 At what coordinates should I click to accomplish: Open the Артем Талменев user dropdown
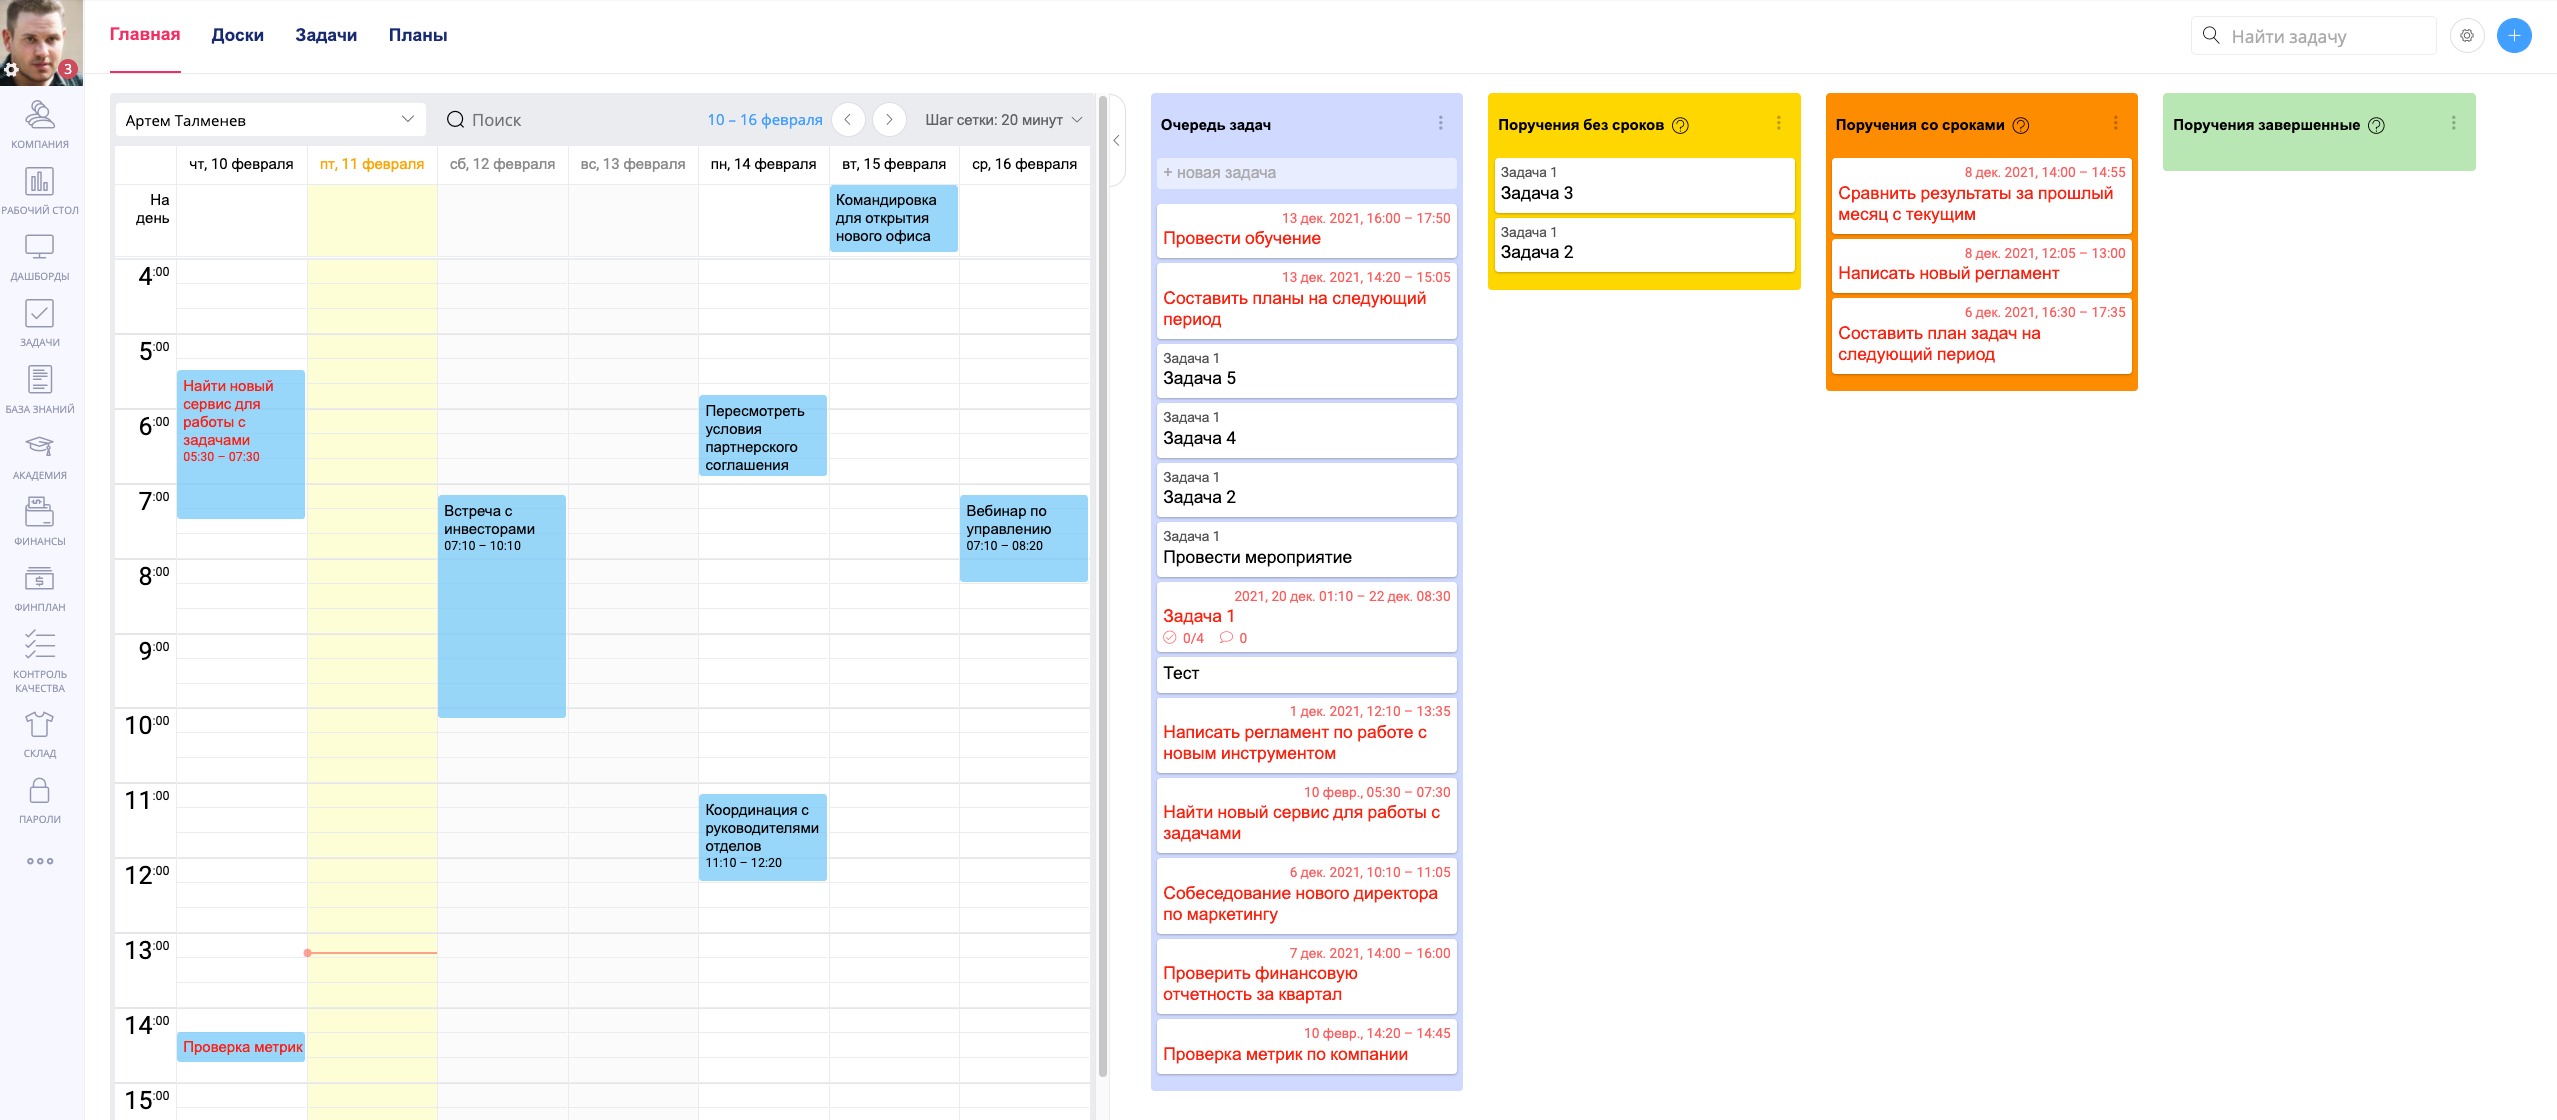270,120
